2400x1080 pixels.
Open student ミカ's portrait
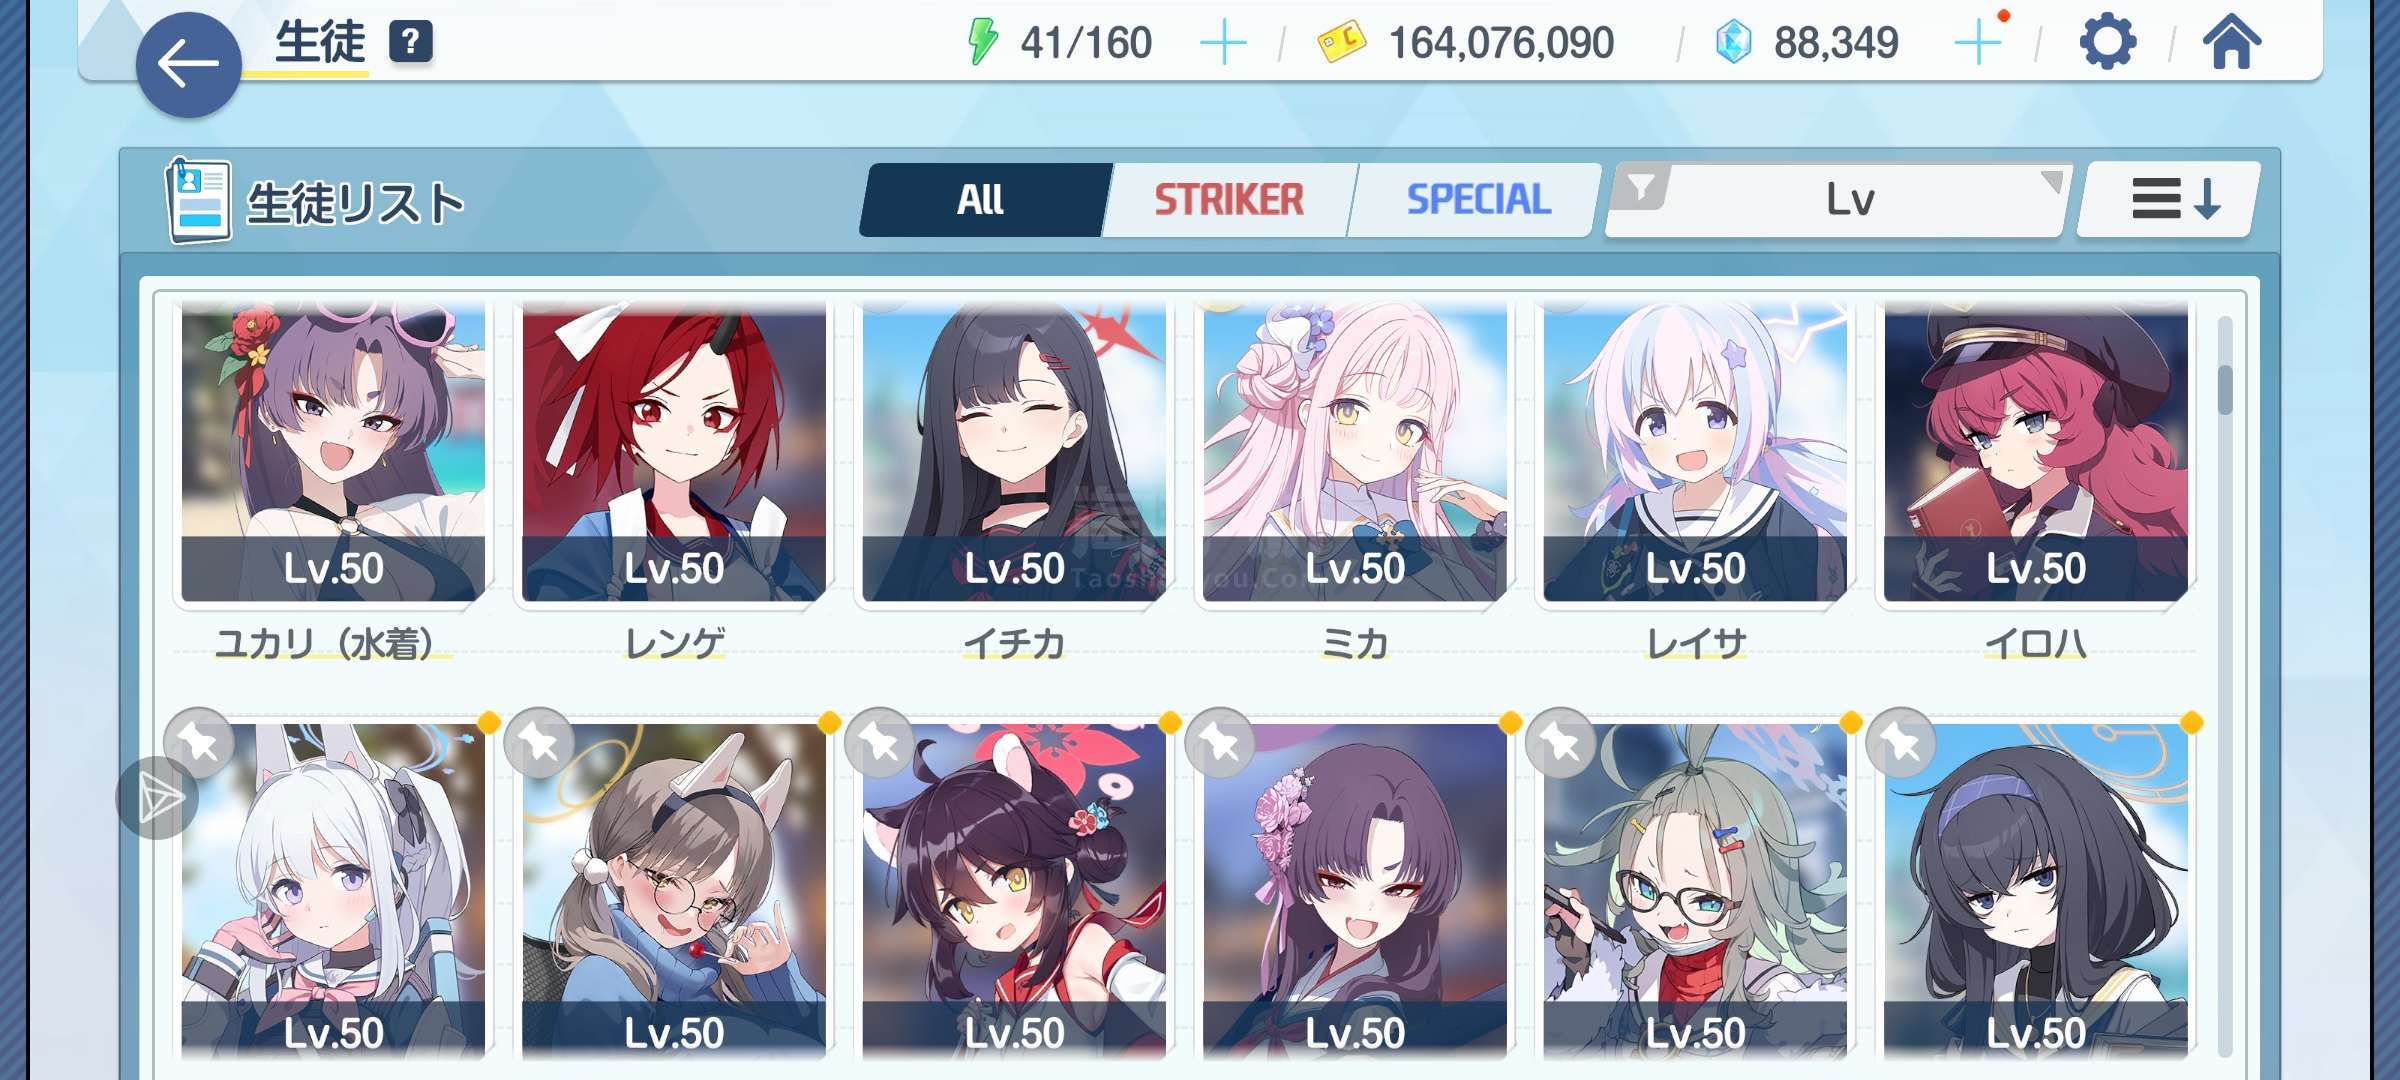[1354, 452]
